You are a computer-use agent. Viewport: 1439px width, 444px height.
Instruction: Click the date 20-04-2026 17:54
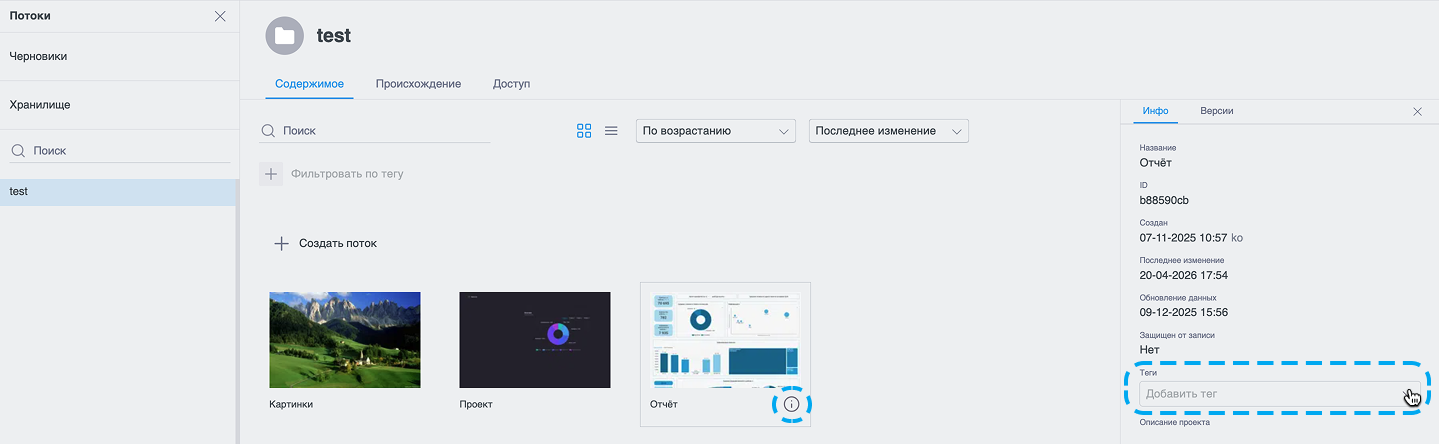point(1184,275)
